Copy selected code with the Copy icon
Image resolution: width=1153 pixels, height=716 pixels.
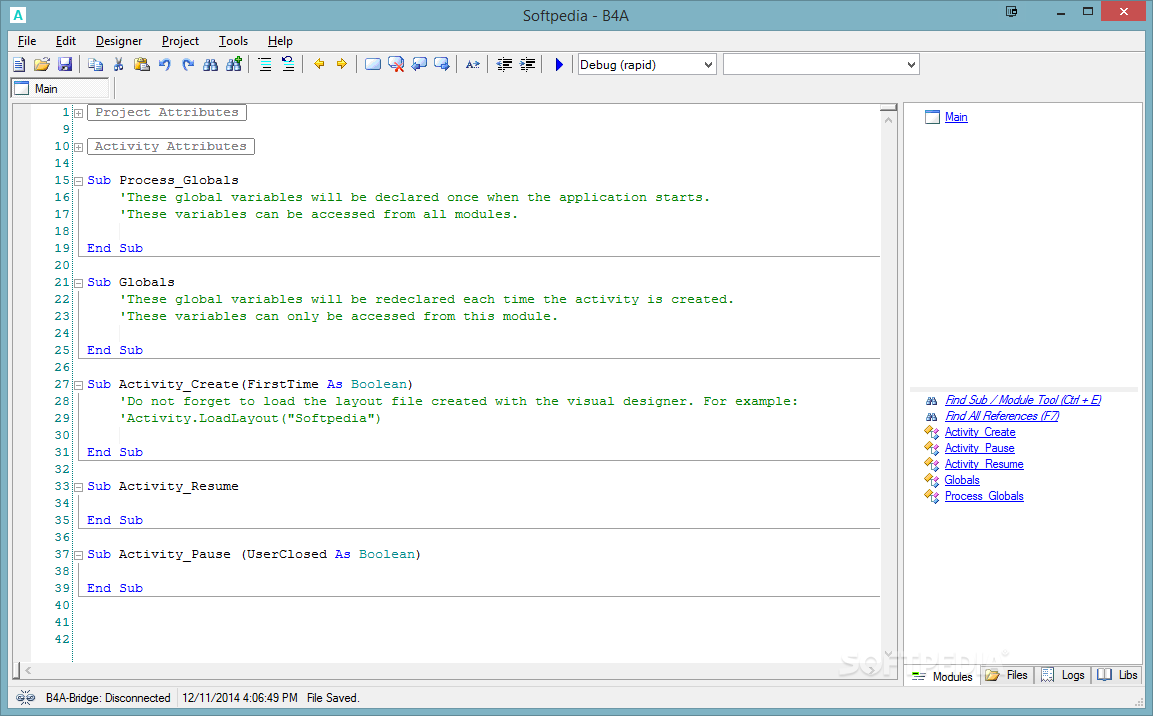point(96,65)
